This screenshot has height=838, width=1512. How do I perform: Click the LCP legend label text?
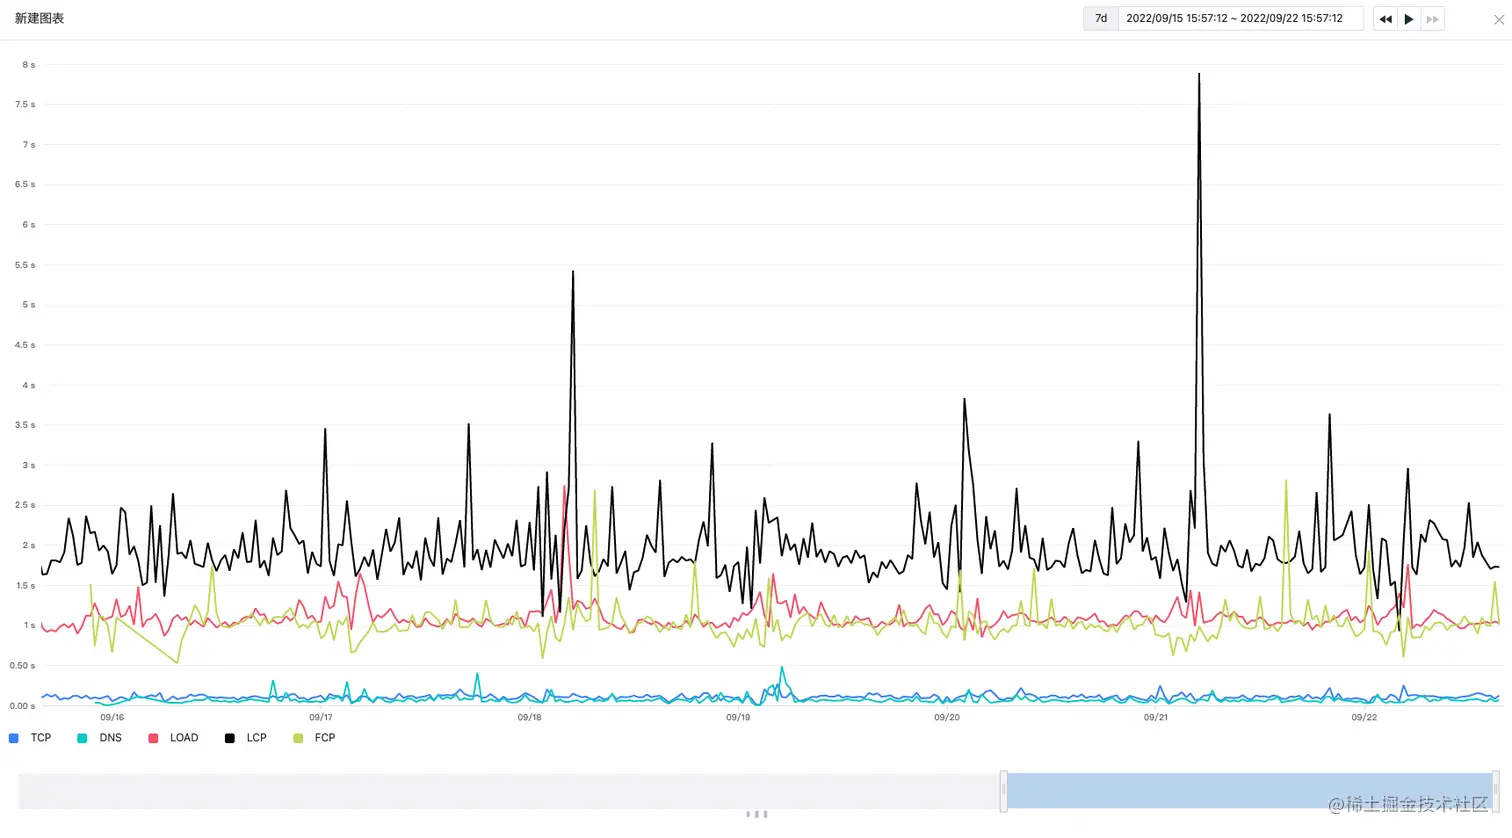coord(257,738)
